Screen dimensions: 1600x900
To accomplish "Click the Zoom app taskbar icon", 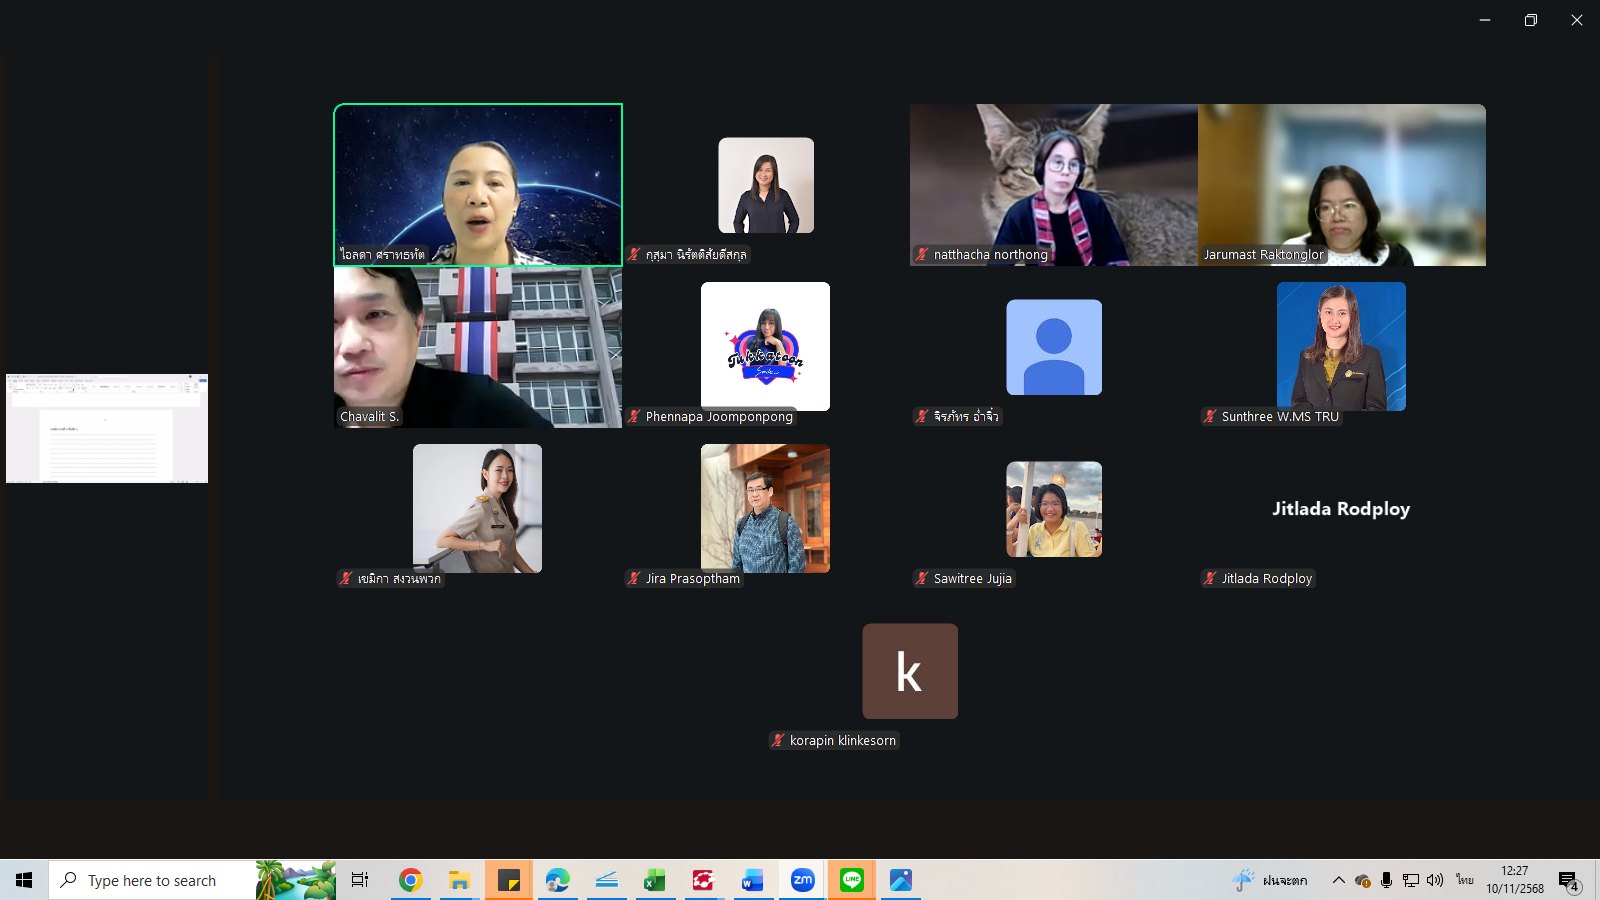I will pos(802,880).
